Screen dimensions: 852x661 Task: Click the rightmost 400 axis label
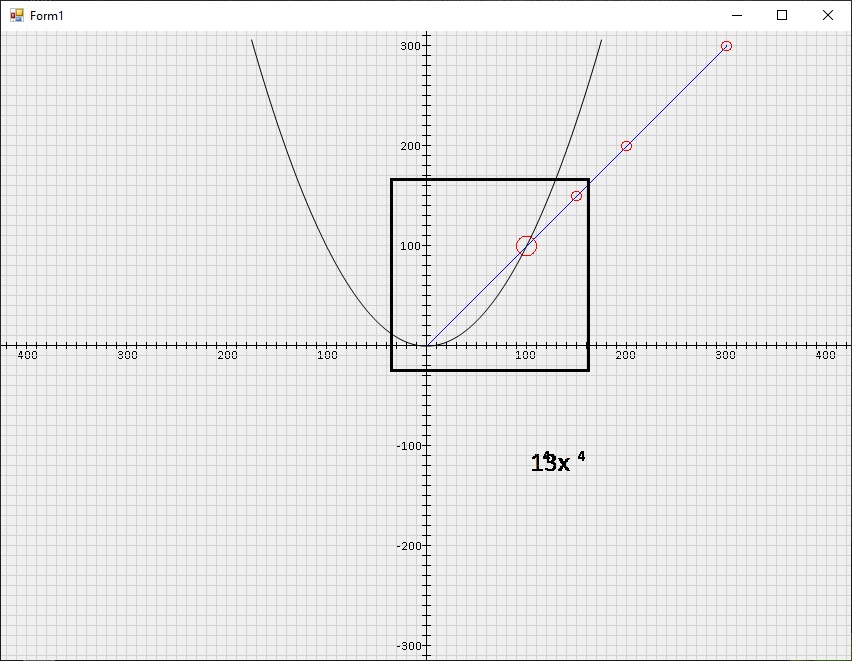coord(828,355)
